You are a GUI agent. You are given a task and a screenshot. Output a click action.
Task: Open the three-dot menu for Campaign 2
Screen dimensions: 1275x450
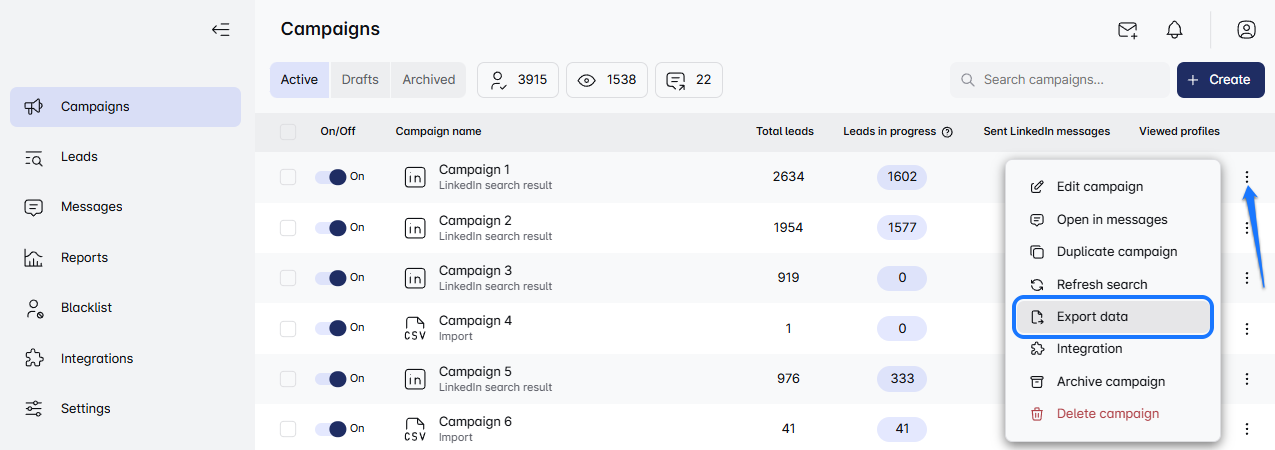(x=1247, y=228)
